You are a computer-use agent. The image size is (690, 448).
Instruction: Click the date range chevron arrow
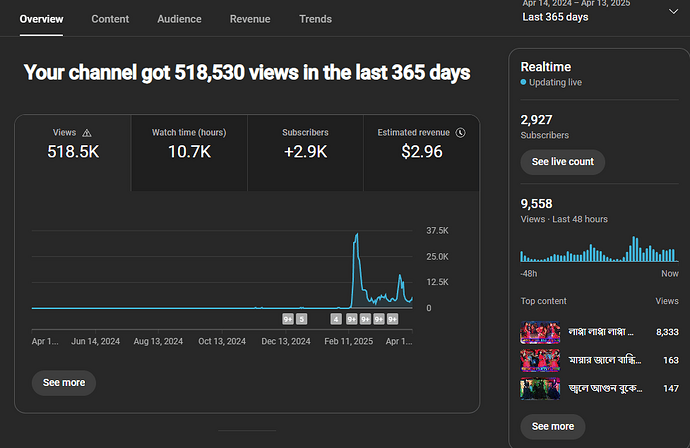pos(673,11)
